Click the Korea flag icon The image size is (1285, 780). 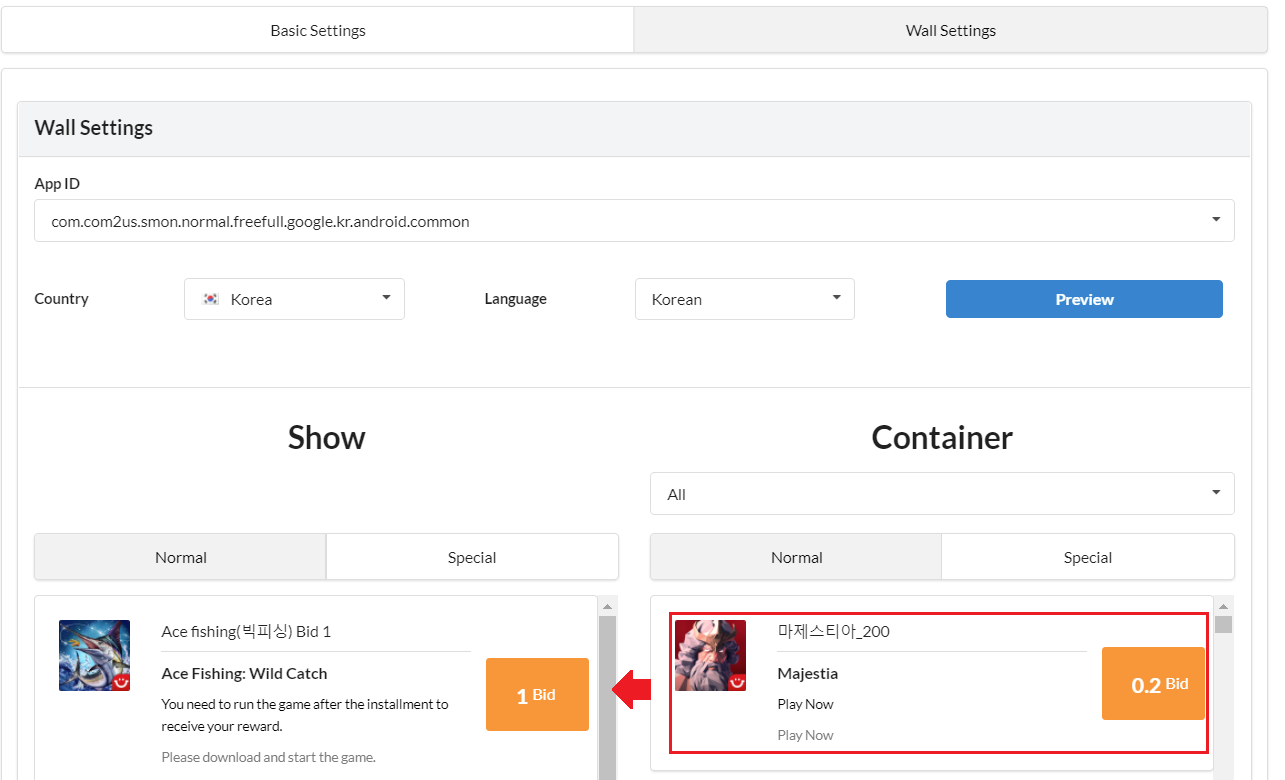click(x=211, y=299)
